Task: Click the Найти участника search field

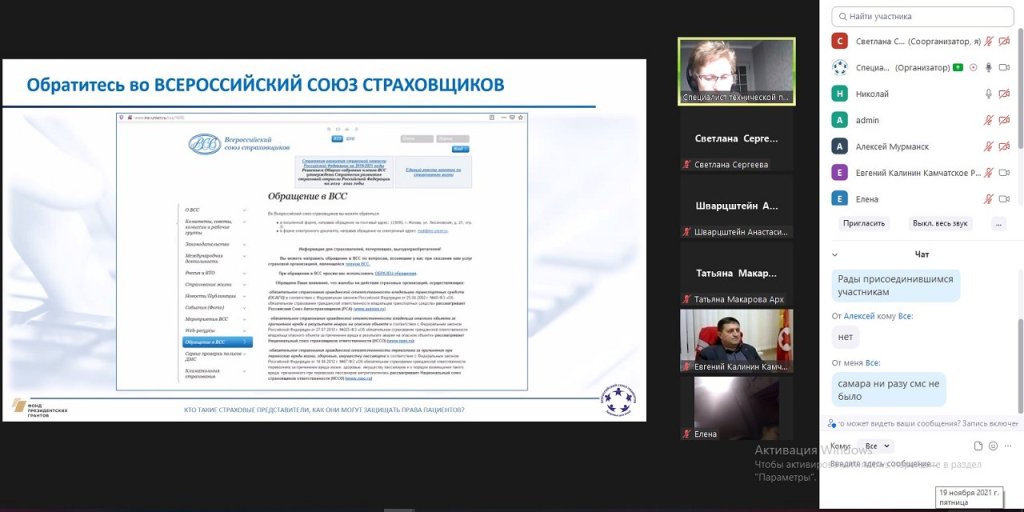Action: pyautogui.click(x=920, y=16)
